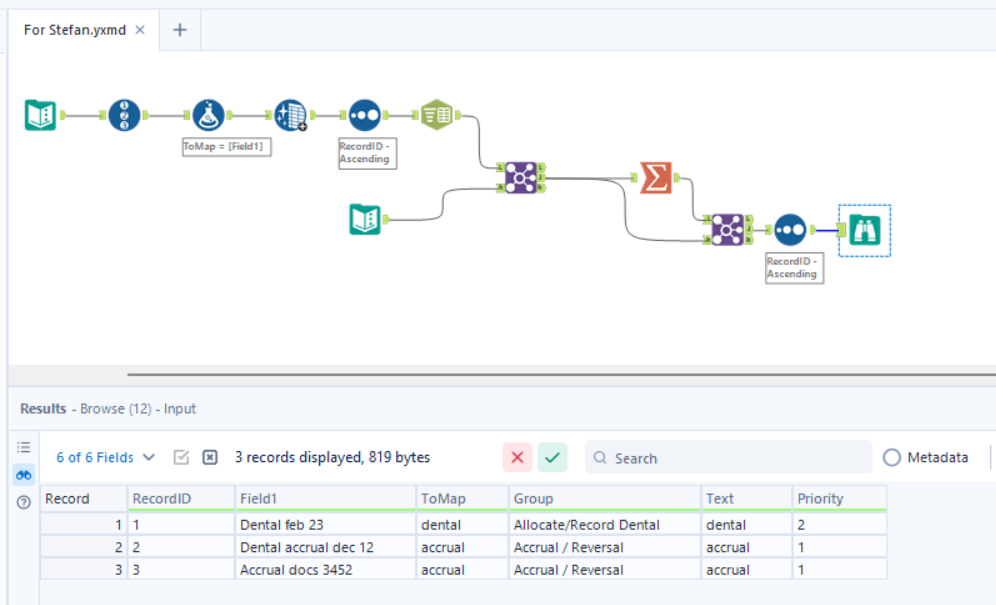Open help question mark in results sidebar

pos(24,503)
